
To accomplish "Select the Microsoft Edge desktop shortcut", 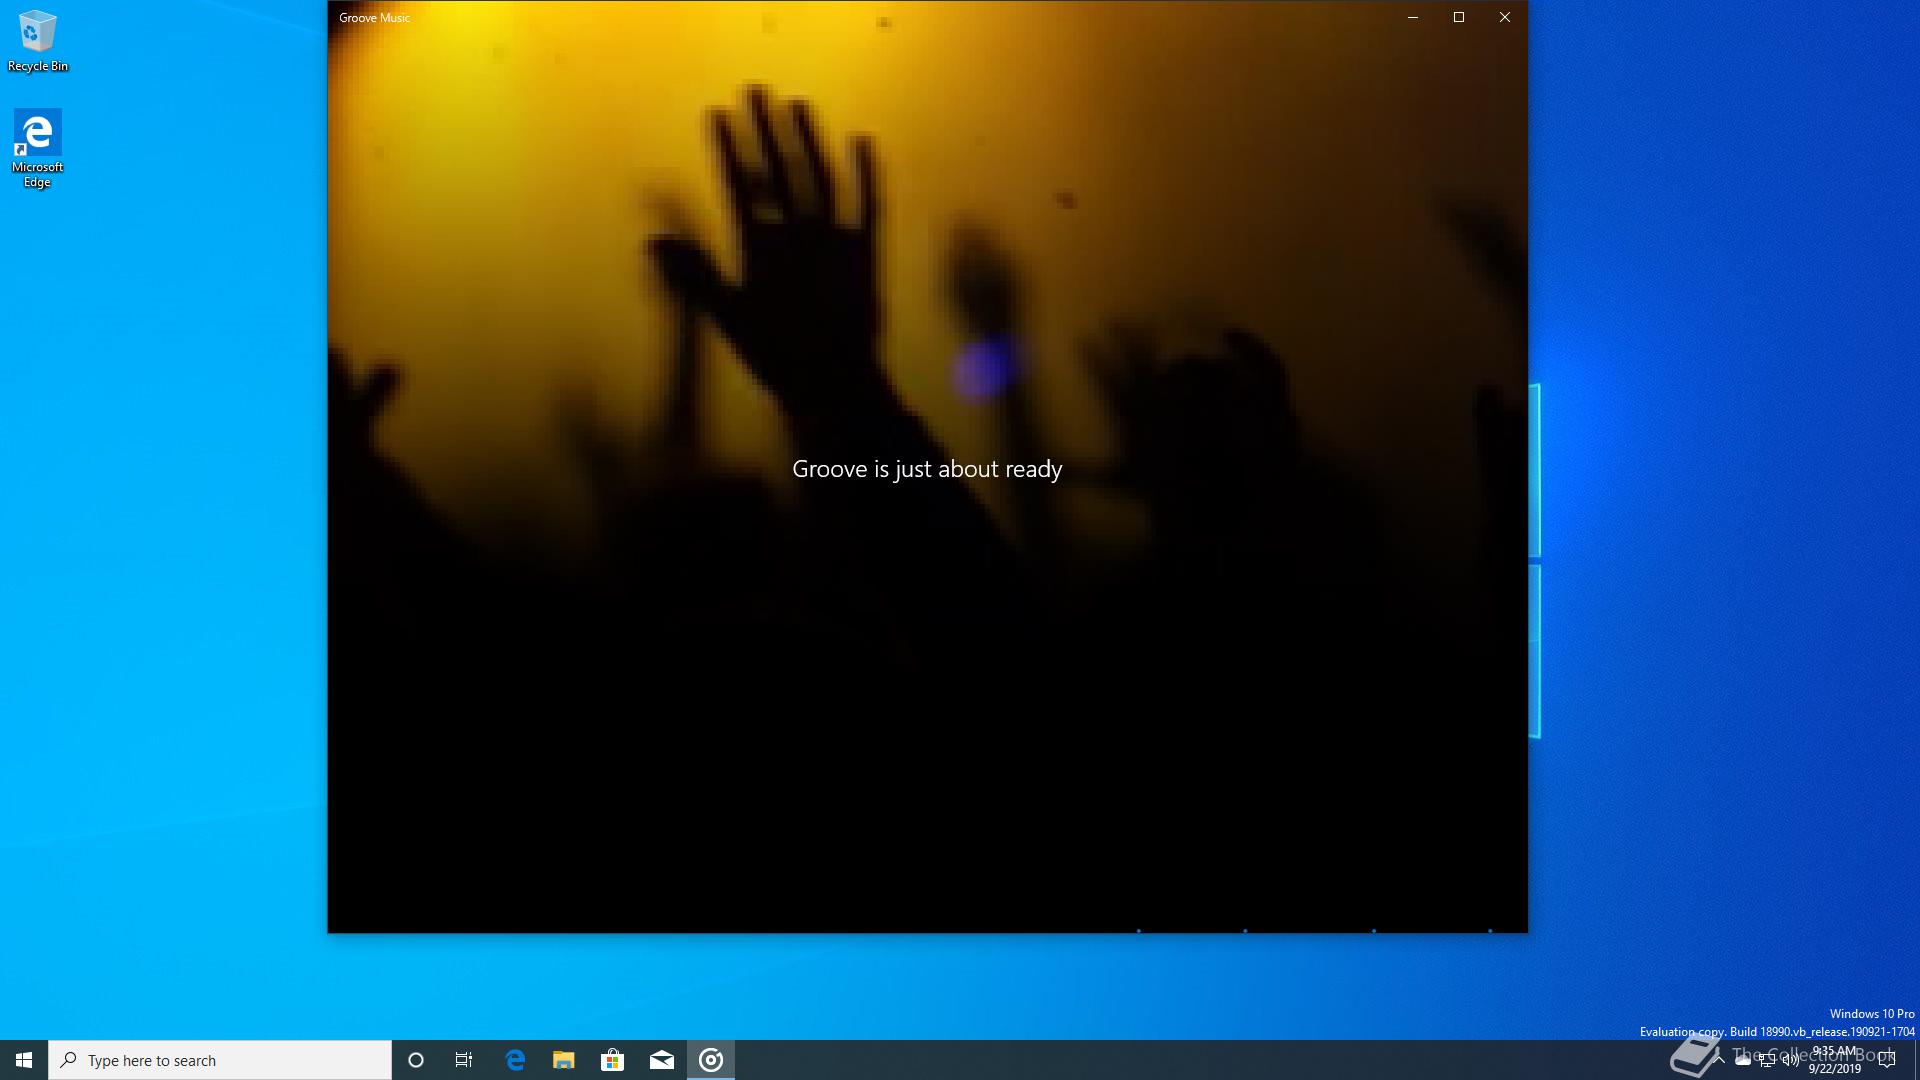I will [37, 148].
